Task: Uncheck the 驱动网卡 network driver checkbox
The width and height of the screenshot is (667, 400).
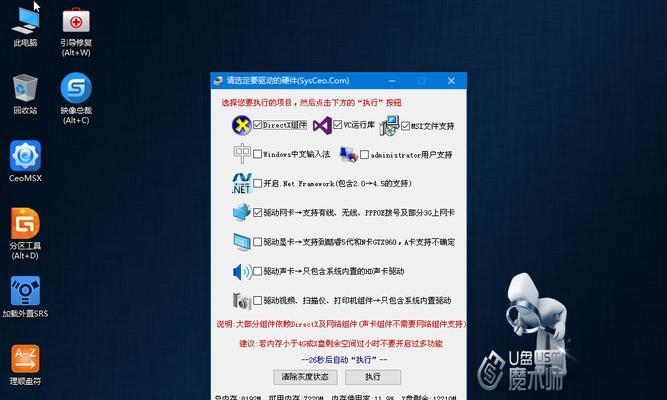Action: 257,212
